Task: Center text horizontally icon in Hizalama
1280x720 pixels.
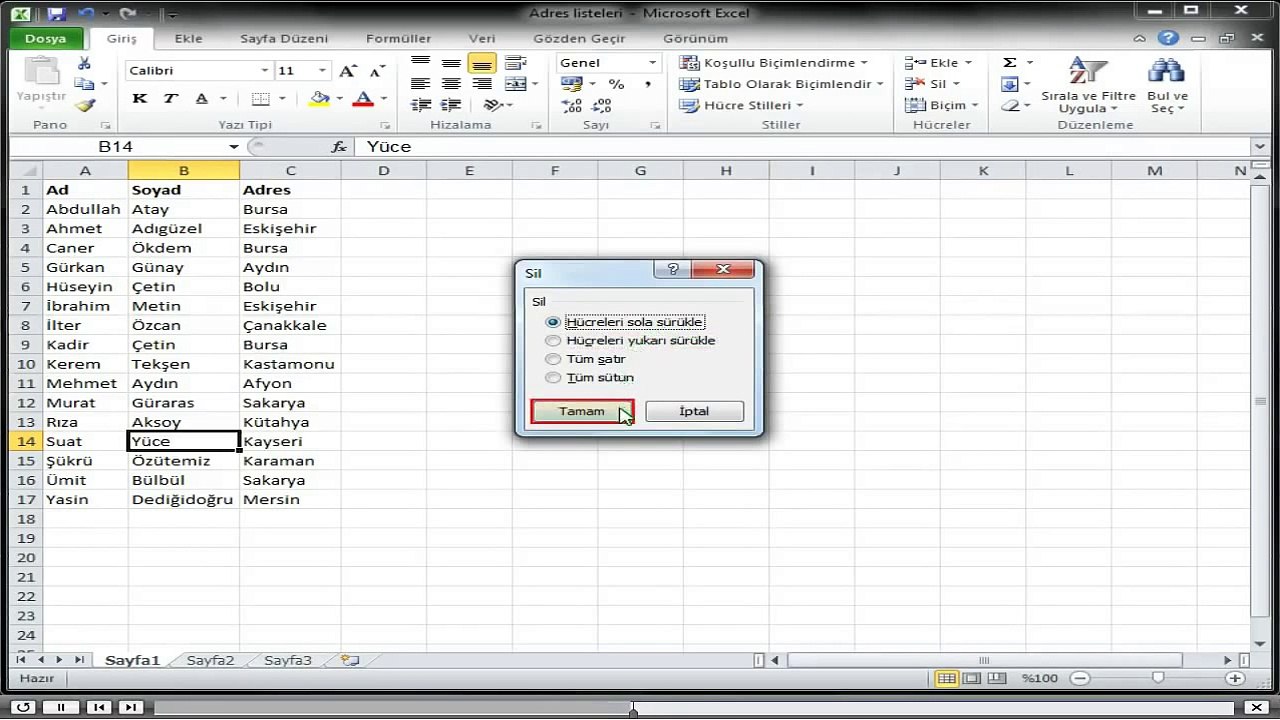Action: tap(451, 84)
